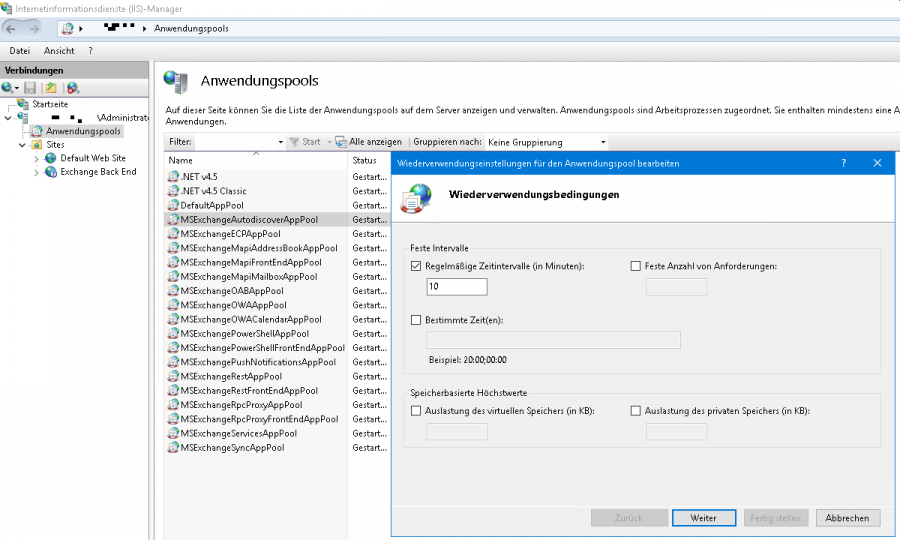
Task: Click the DefaultAppPool icon in list
Action: click(173, 205)
